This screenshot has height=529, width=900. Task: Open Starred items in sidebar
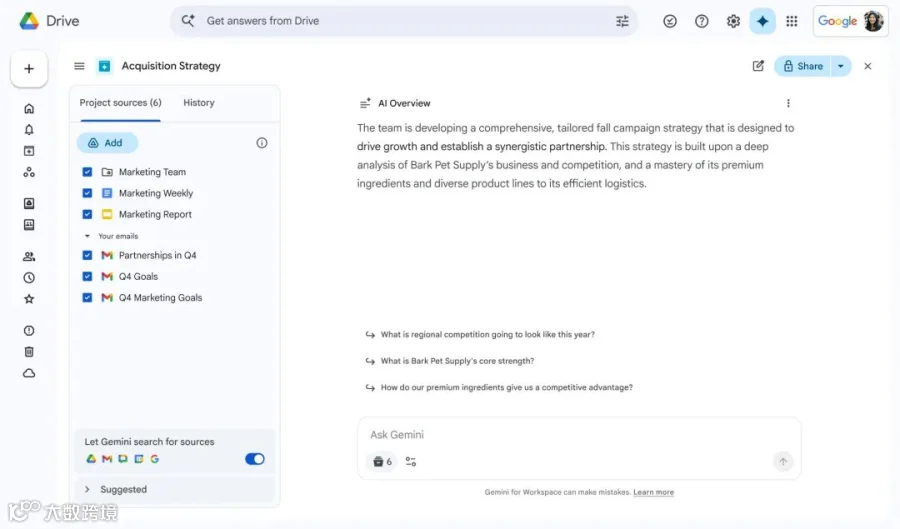(x=29, y=299)
